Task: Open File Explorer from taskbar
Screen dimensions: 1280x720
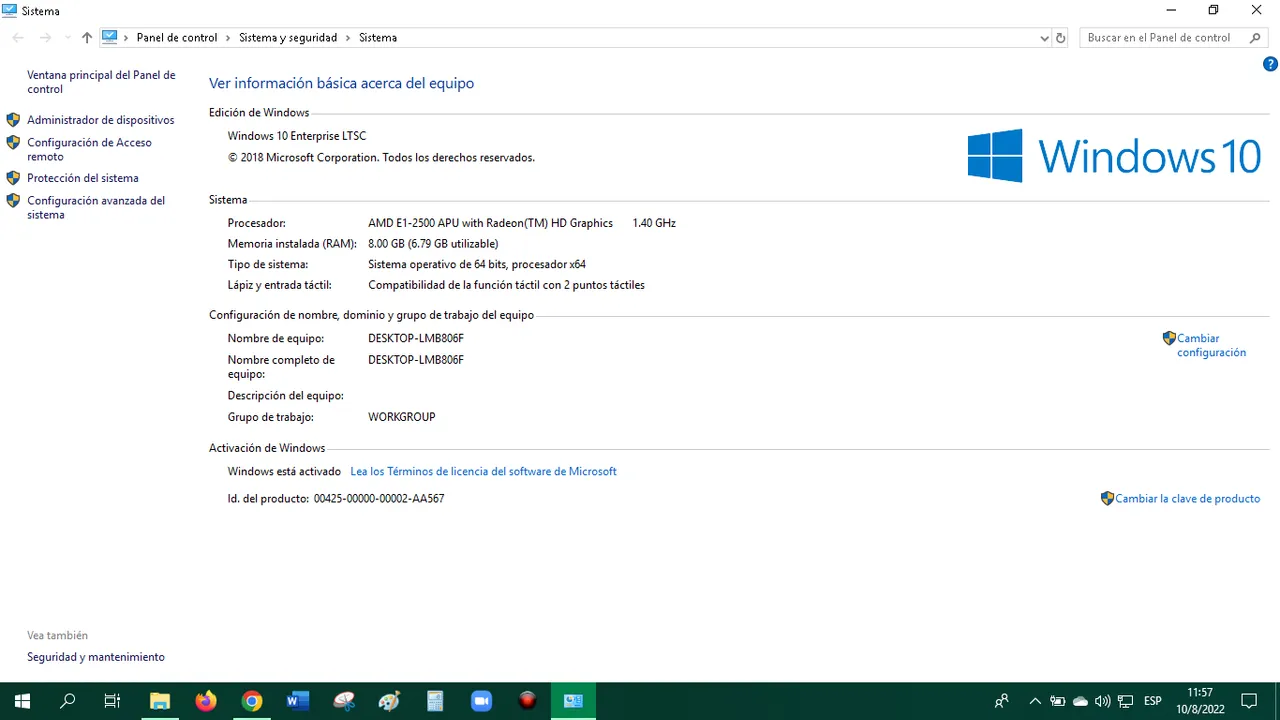Action: point(160,701)
